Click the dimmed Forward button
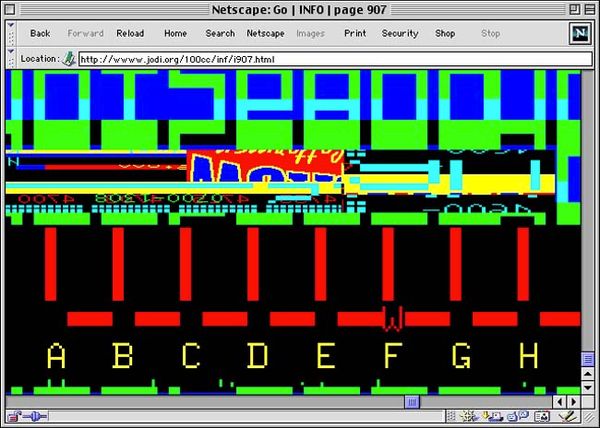Screen dimensions: 600x428 (x=85, y=34)
